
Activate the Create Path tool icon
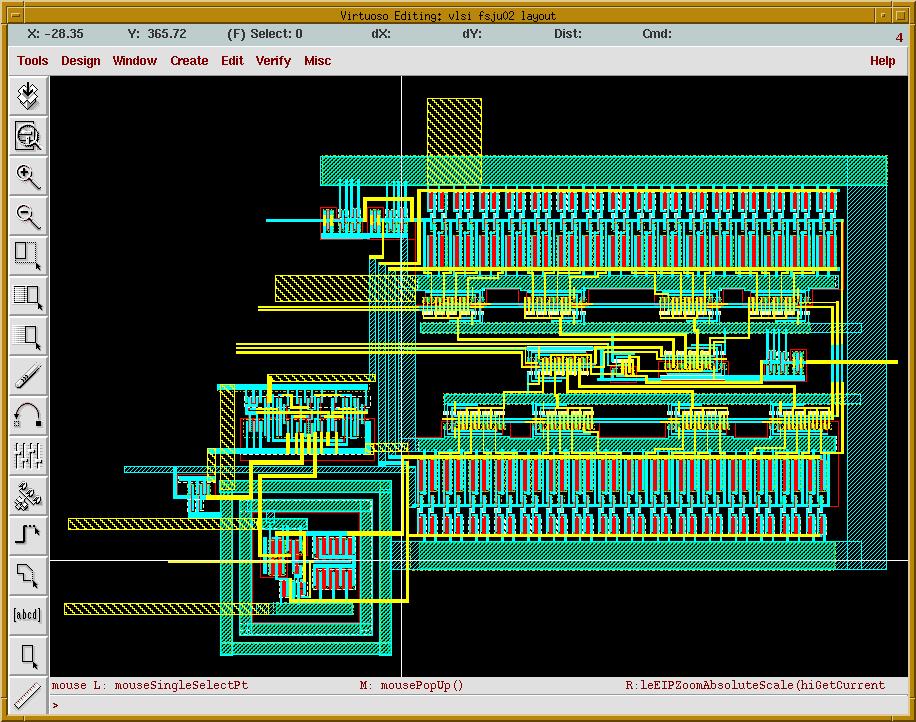click(28, 535)
